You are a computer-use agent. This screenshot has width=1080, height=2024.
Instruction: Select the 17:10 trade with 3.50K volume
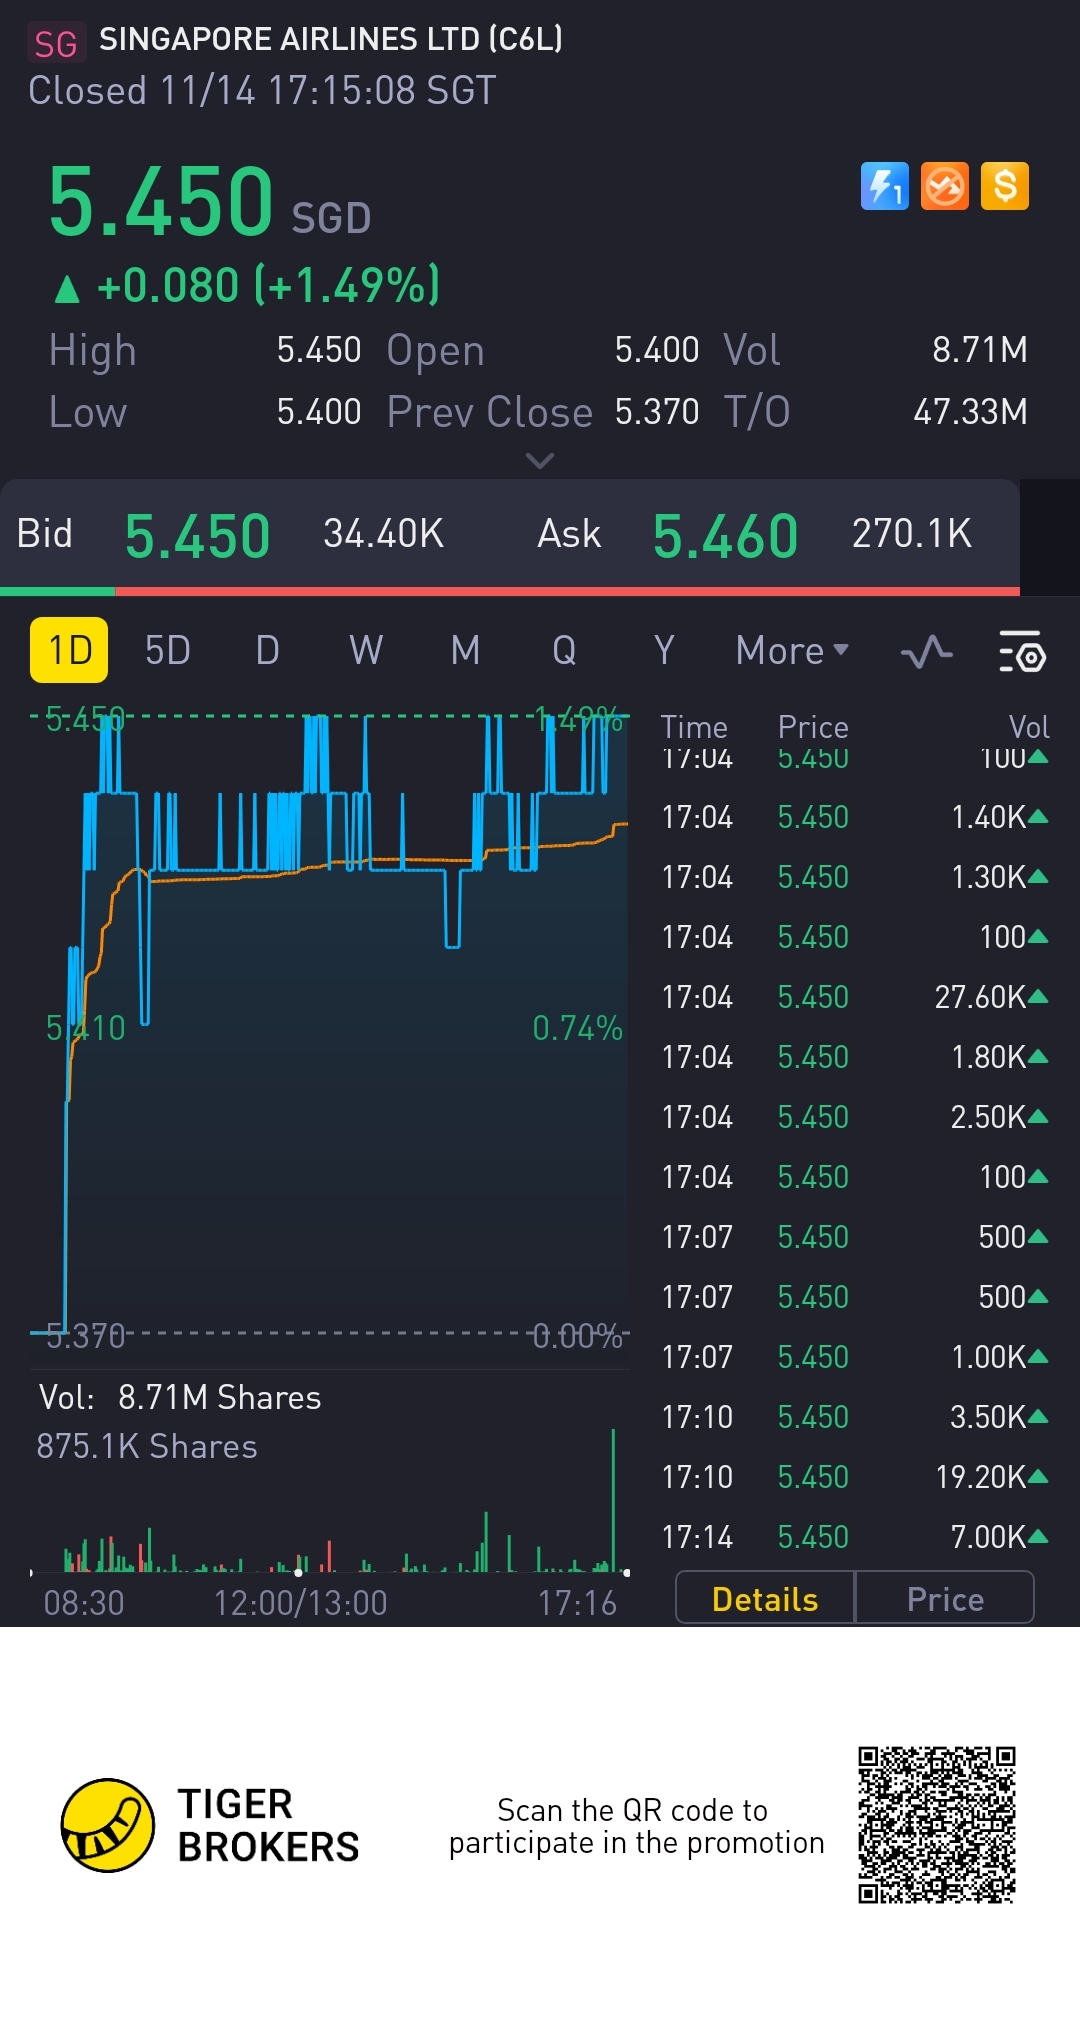click(855, 1417)
